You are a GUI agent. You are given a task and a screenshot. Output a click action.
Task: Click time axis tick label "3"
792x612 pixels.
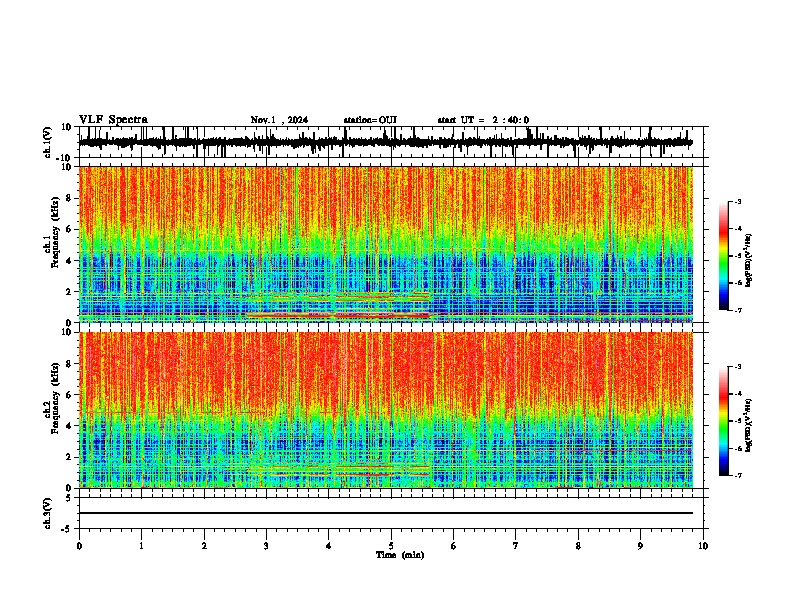[266, 546]
